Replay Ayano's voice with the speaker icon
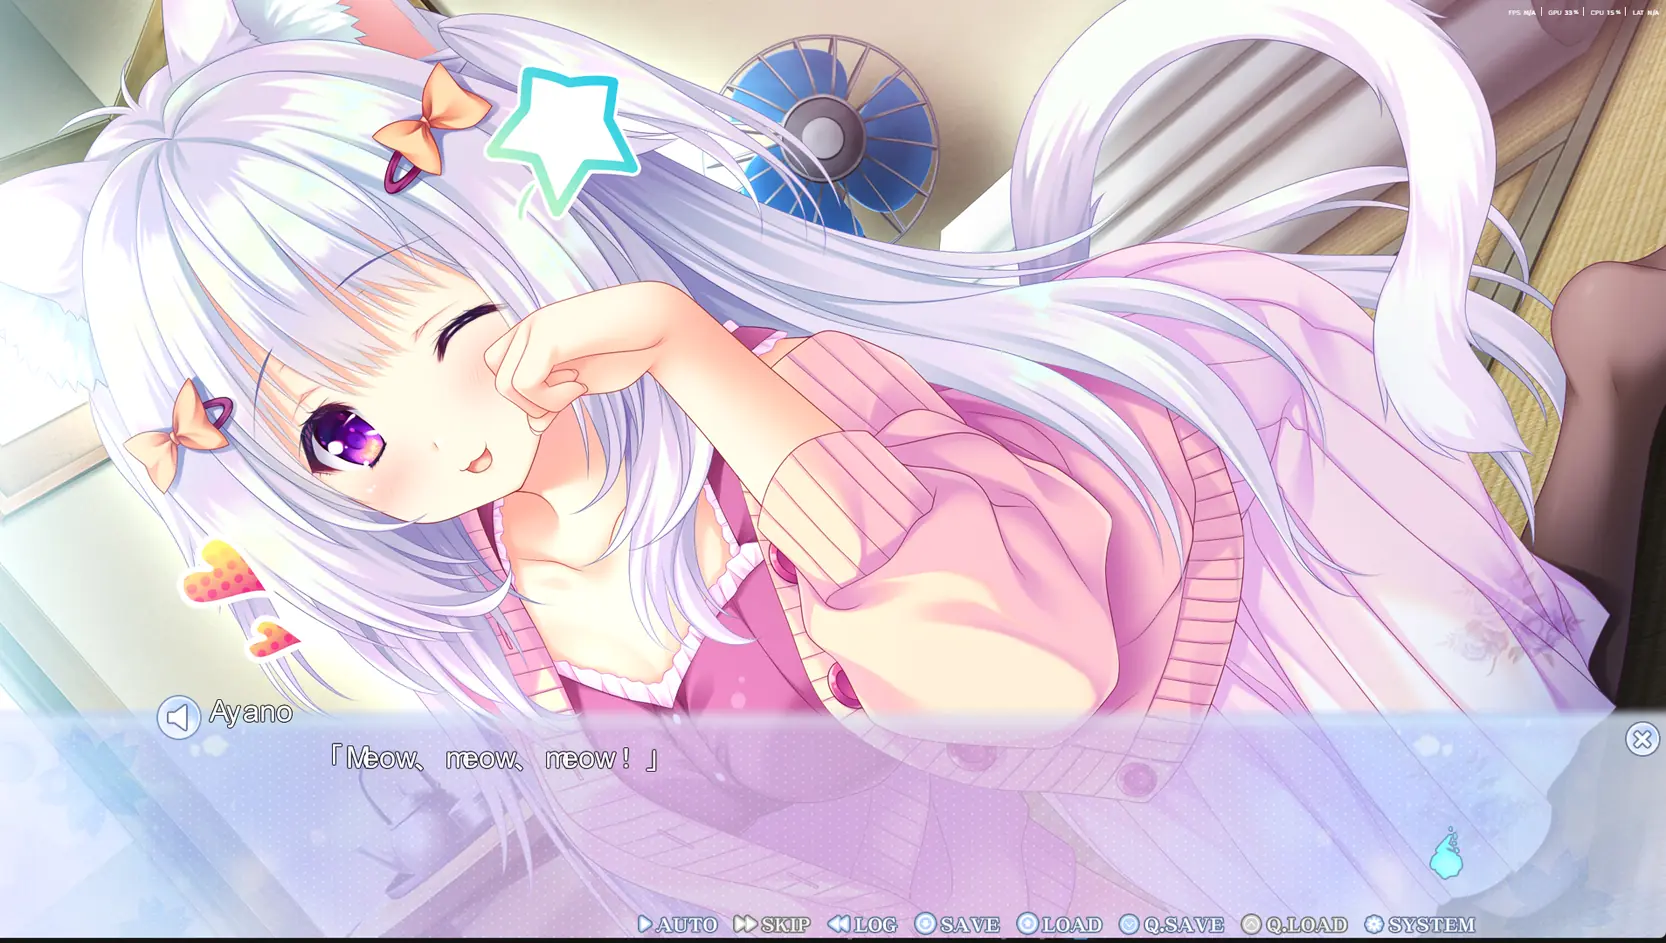 pyautogui.click(x=178, y=717)
